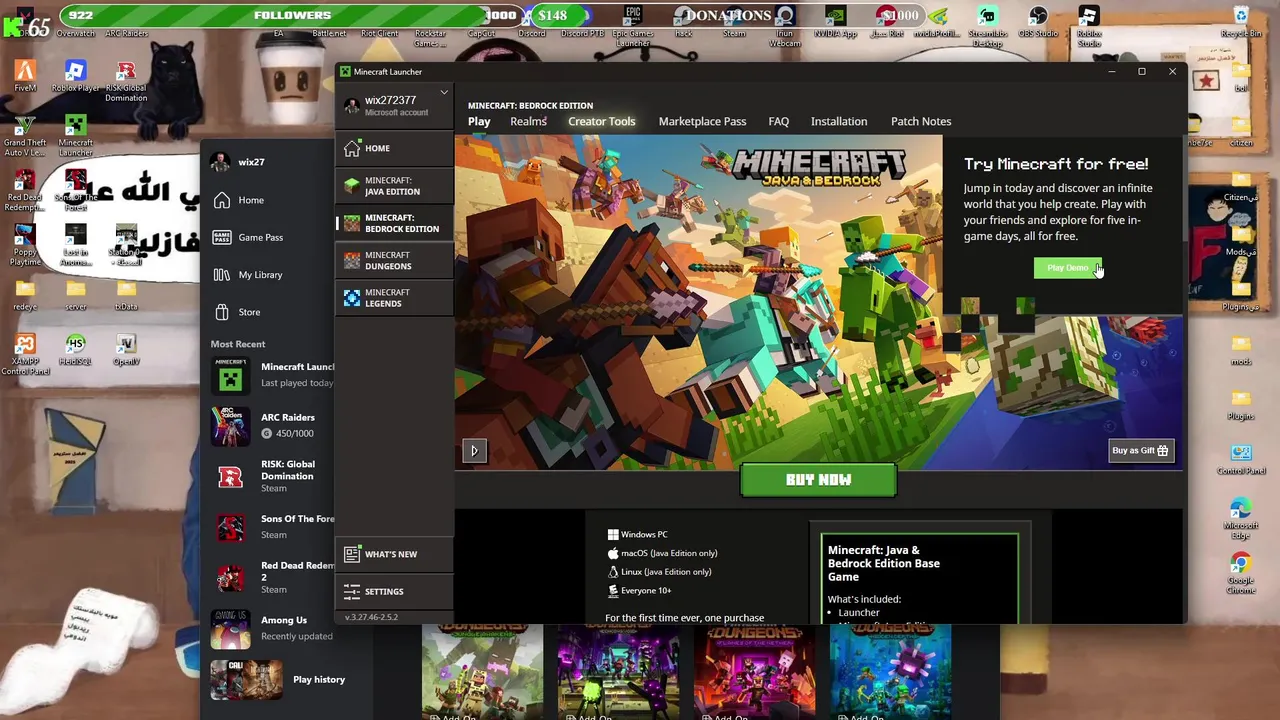Open Roblox Studio desktop shortcut
1280x720 pixels.
coord(1089,26)
